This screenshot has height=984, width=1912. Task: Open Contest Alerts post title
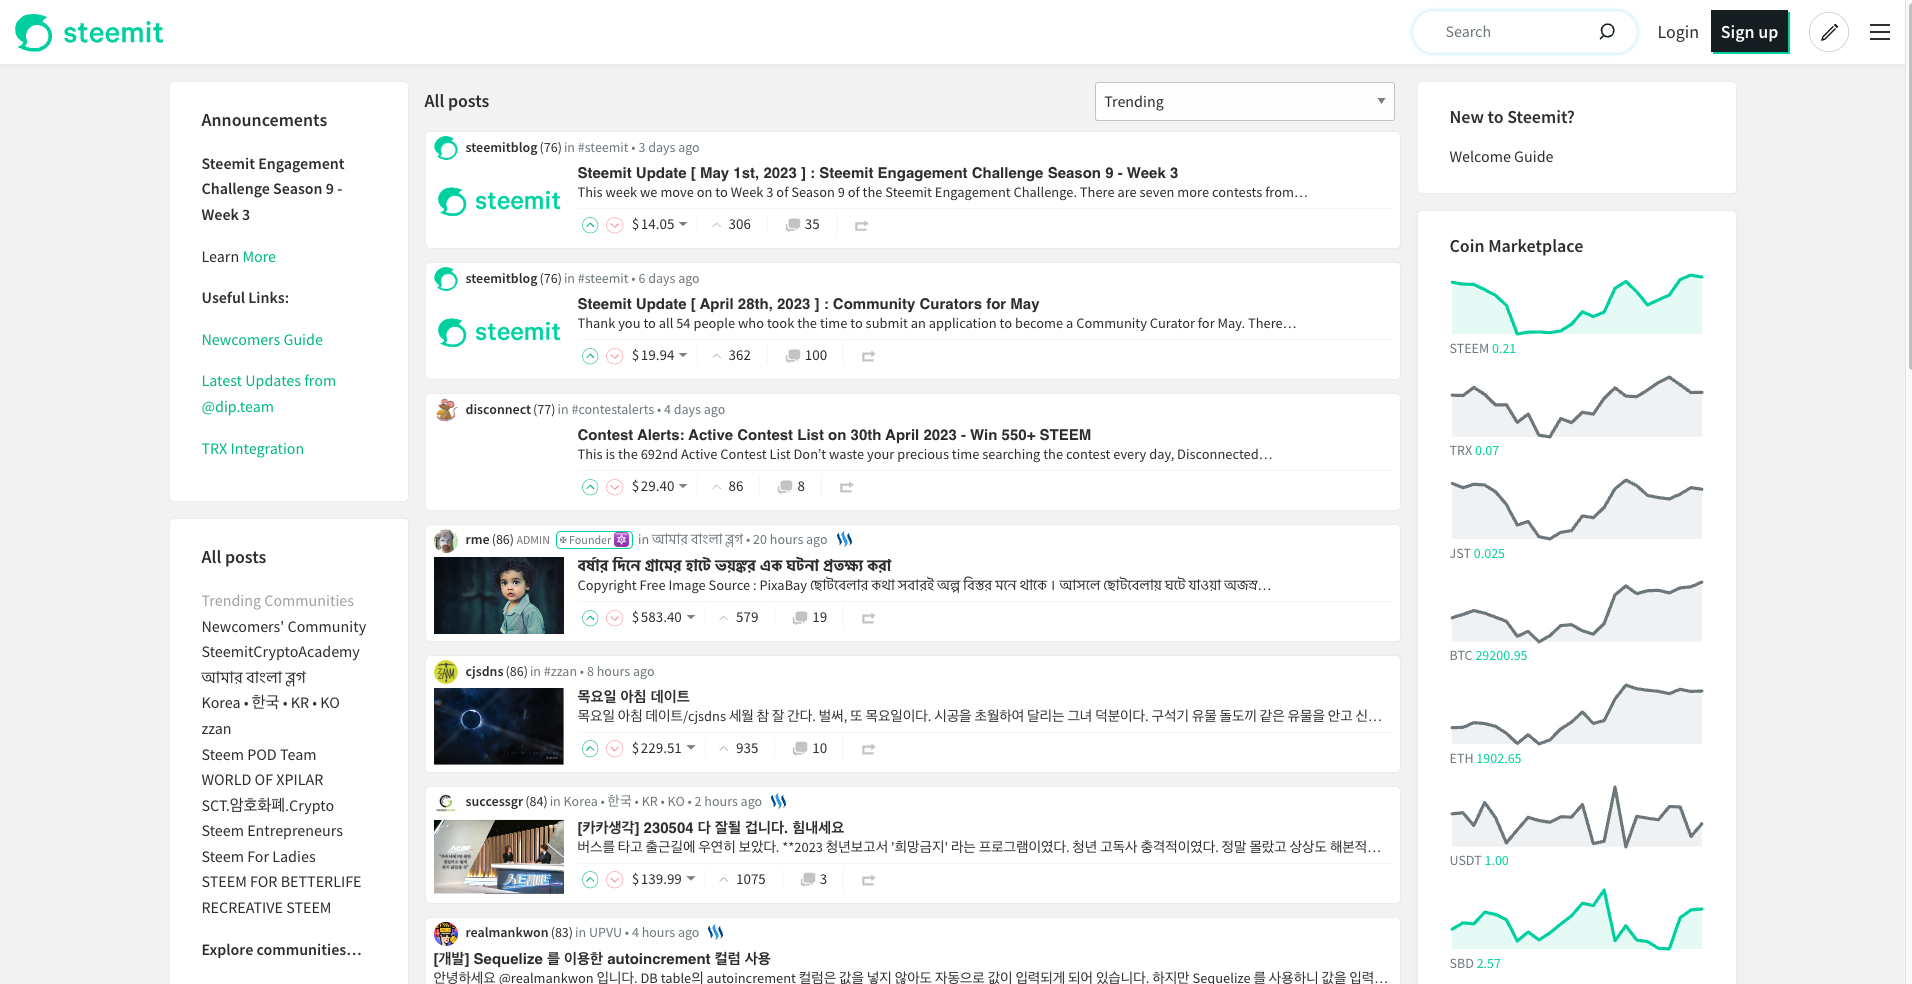tap(834, 435)
